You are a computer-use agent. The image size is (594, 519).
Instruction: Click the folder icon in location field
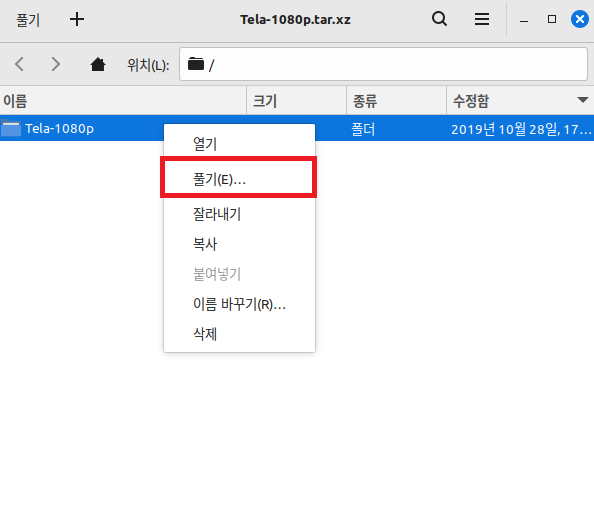[x=196, y=64]
